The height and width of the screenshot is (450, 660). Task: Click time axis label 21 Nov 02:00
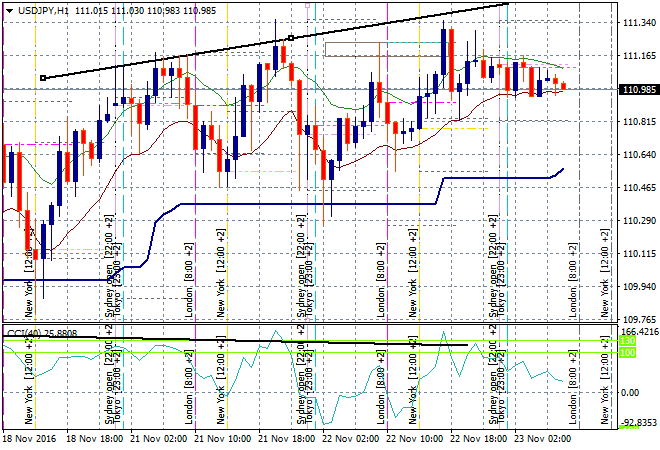pyautogui.click(x=159, y=439)
